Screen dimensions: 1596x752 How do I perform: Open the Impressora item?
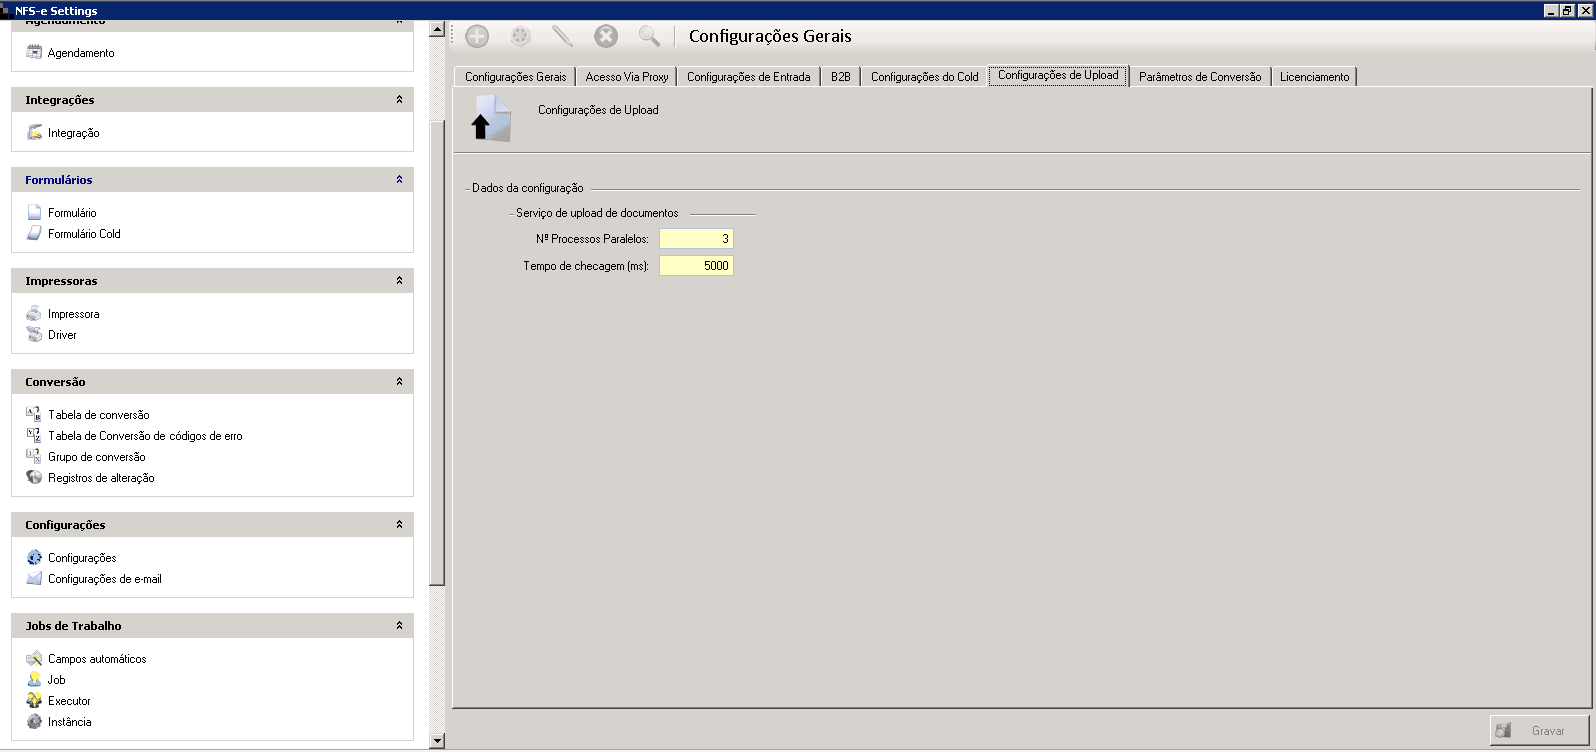coord(73,314)
